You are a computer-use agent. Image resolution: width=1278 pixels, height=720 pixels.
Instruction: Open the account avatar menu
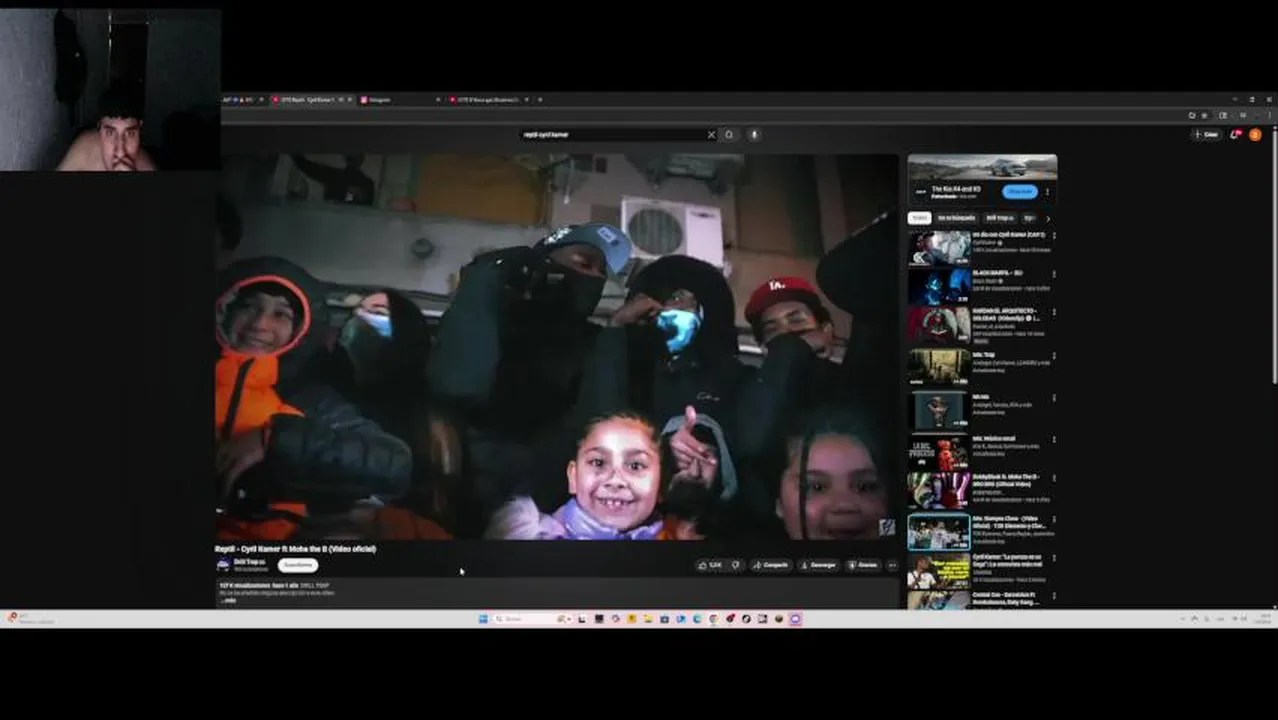(1255, 134)
